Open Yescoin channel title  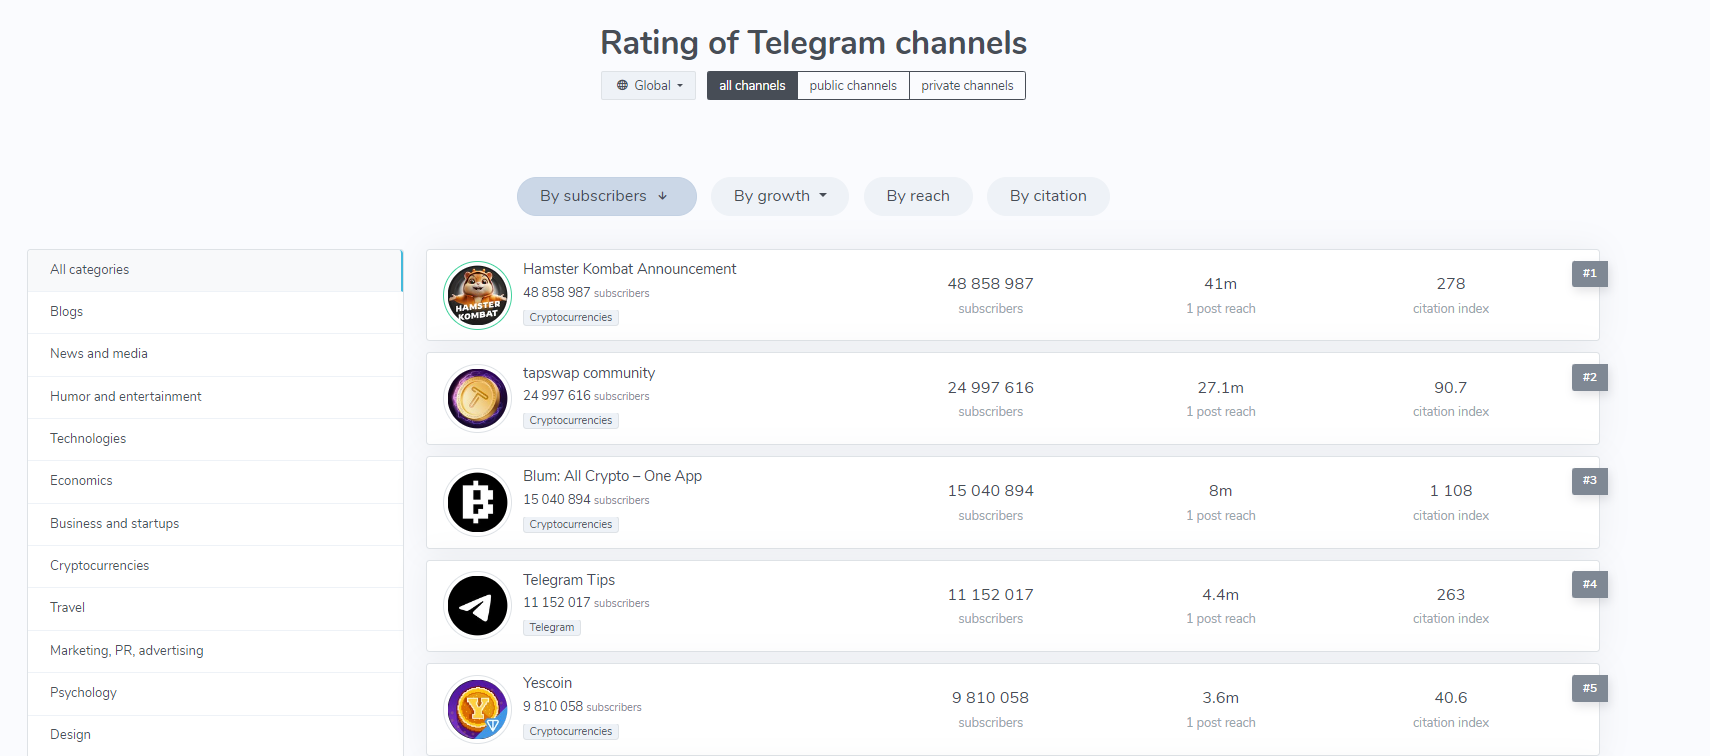click(547, 683)
